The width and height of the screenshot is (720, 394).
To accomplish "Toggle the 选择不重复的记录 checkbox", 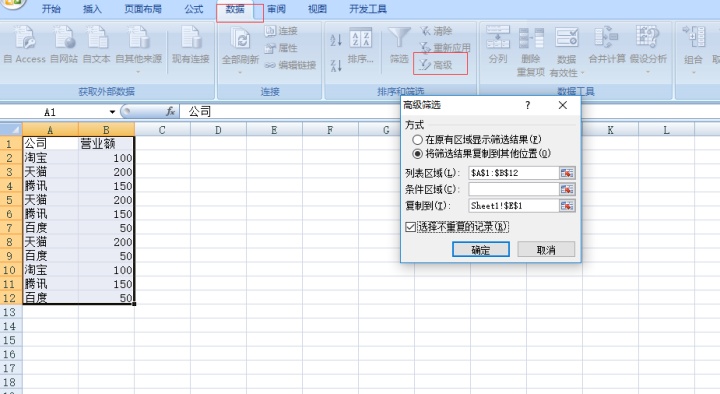I will point(411,227).
